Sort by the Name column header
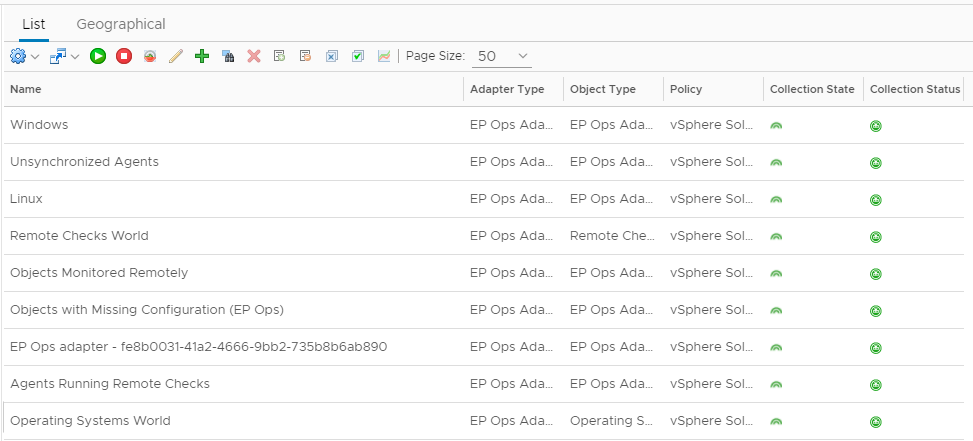The height and width of the screenshot is (441, 973). click(26, 89)
